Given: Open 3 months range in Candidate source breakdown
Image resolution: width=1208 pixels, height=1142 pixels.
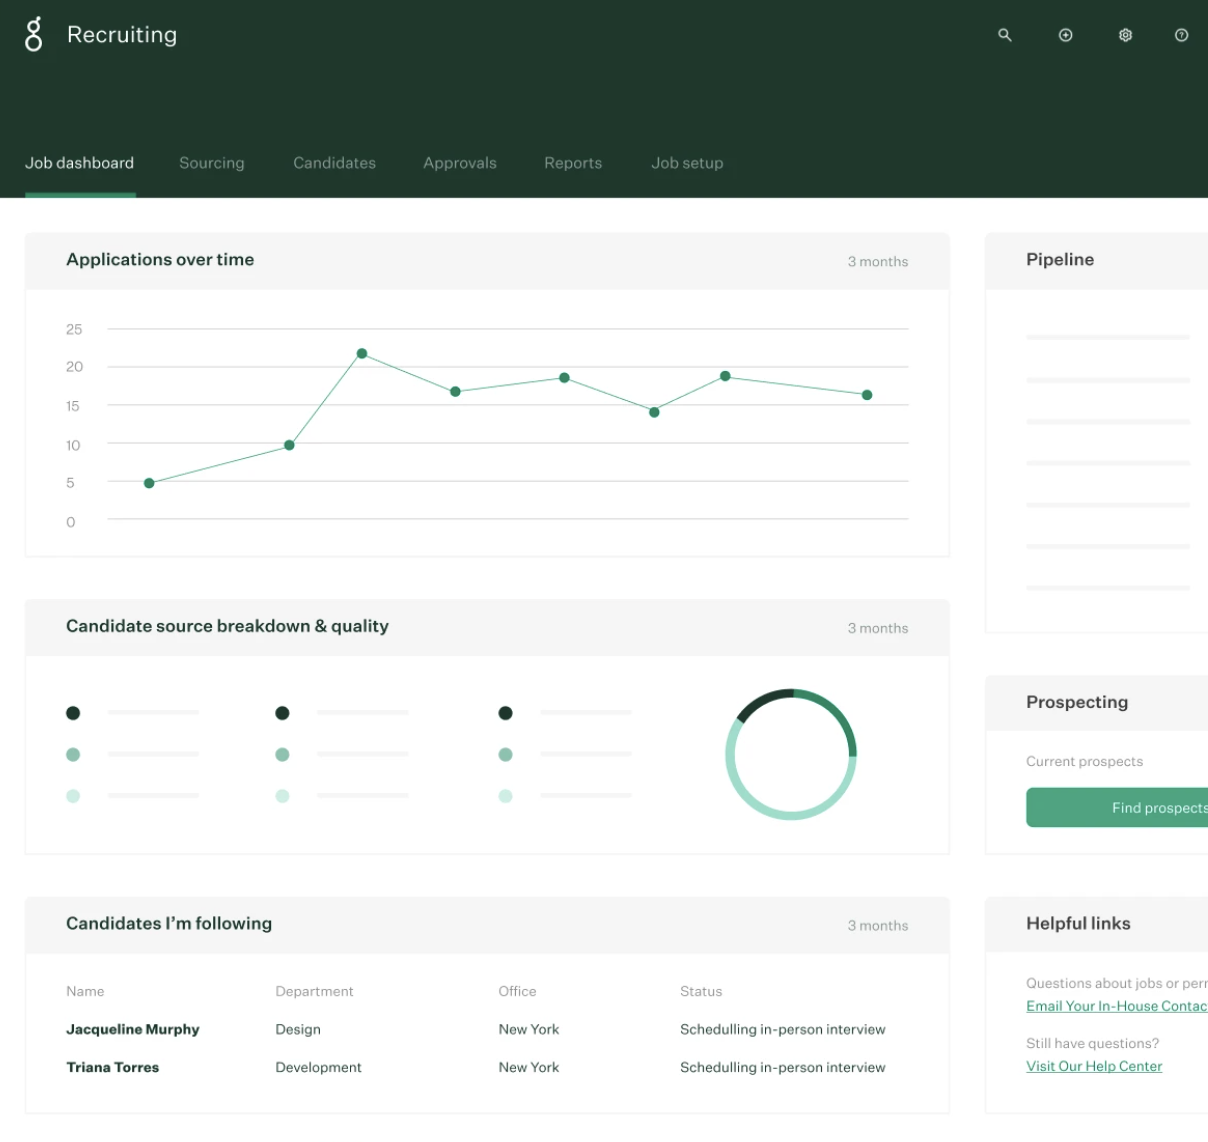Looking at the screenshot, I should [878, 628].
